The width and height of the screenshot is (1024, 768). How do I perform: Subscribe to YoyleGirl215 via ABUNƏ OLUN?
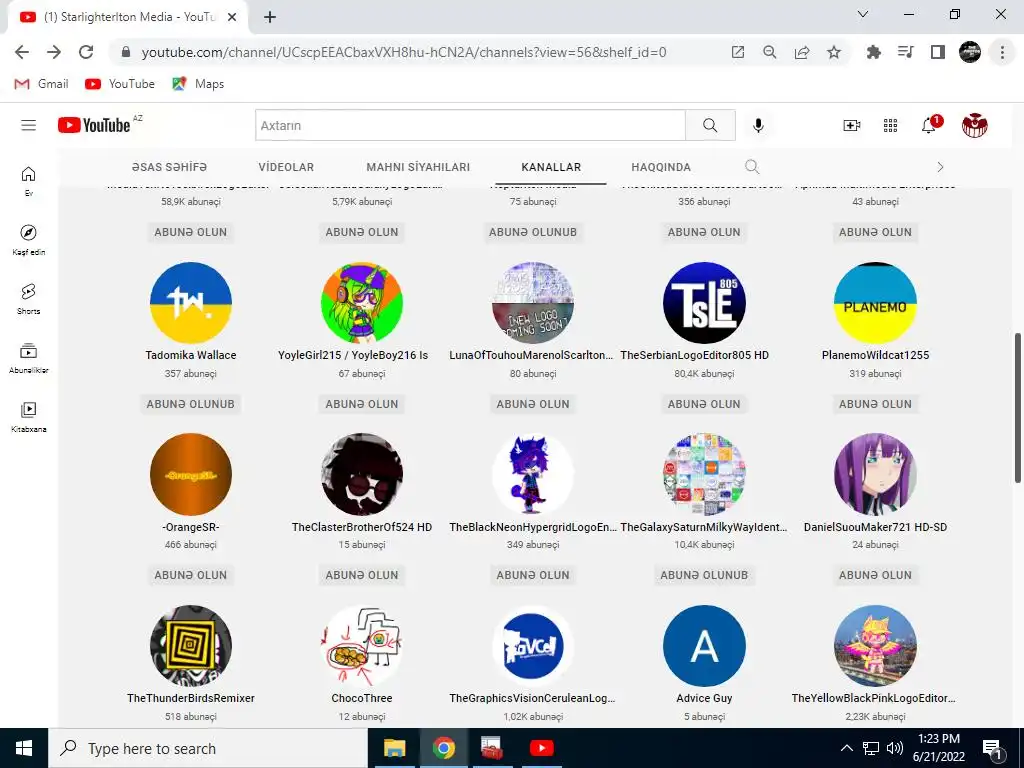click(362, 404)
